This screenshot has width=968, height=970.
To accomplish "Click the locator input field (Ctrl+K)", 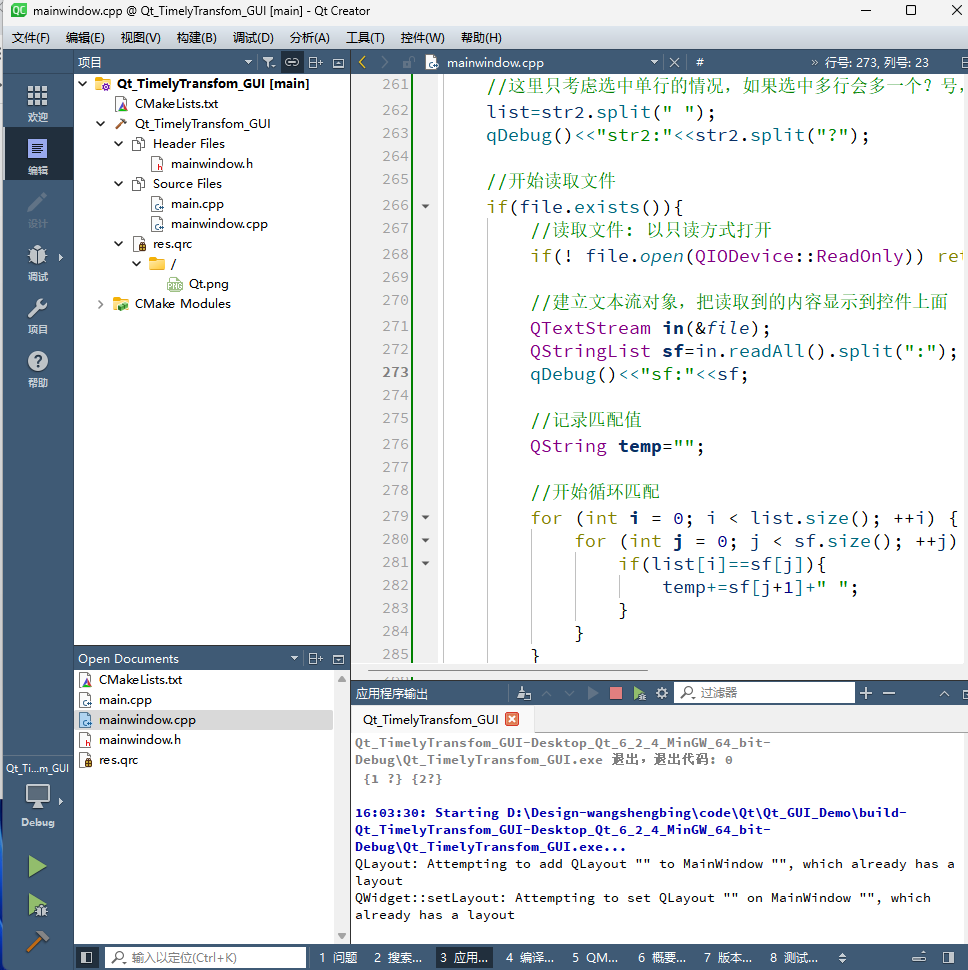I will pyautogui.click(x=206, y=958).
